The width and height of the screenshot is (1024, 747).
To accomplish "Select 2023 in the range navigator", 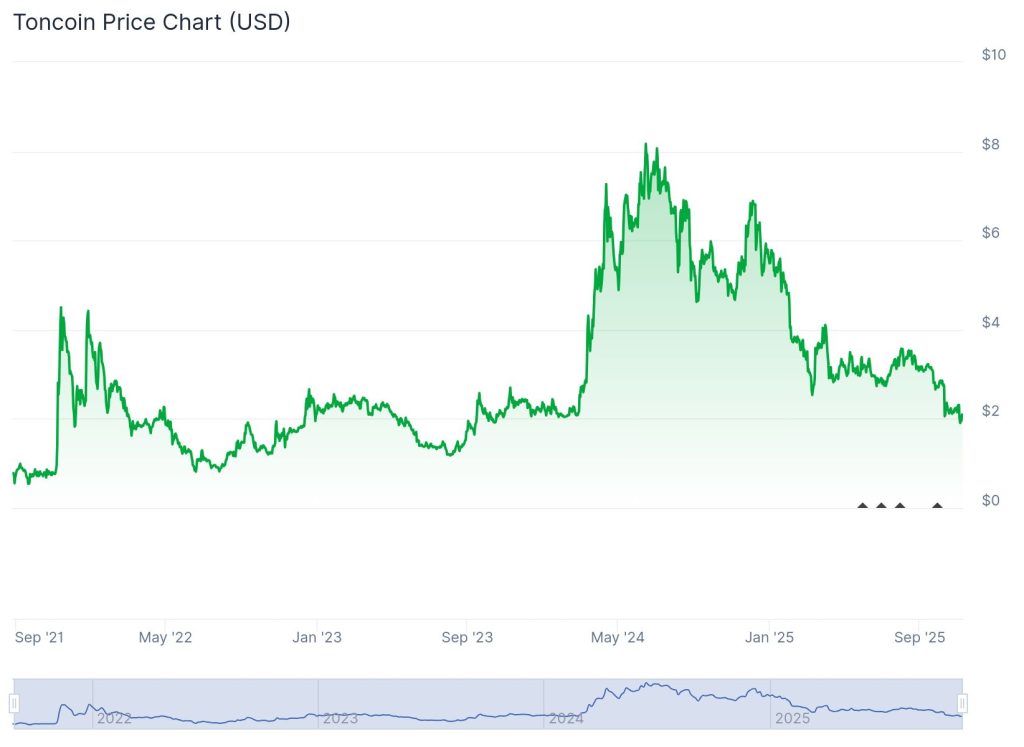I will pyautogui.click(x=340, y=717).
